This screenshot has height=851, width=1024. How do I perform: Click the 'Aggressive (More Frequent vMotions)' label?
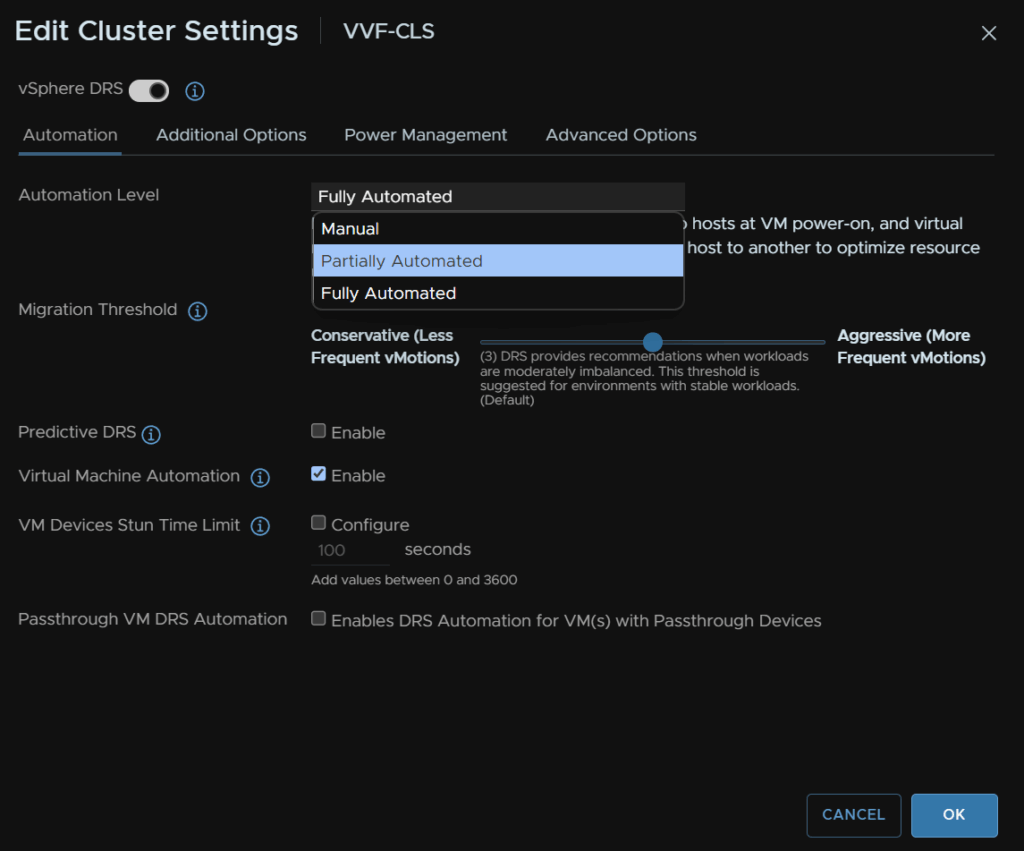point(911,346)
